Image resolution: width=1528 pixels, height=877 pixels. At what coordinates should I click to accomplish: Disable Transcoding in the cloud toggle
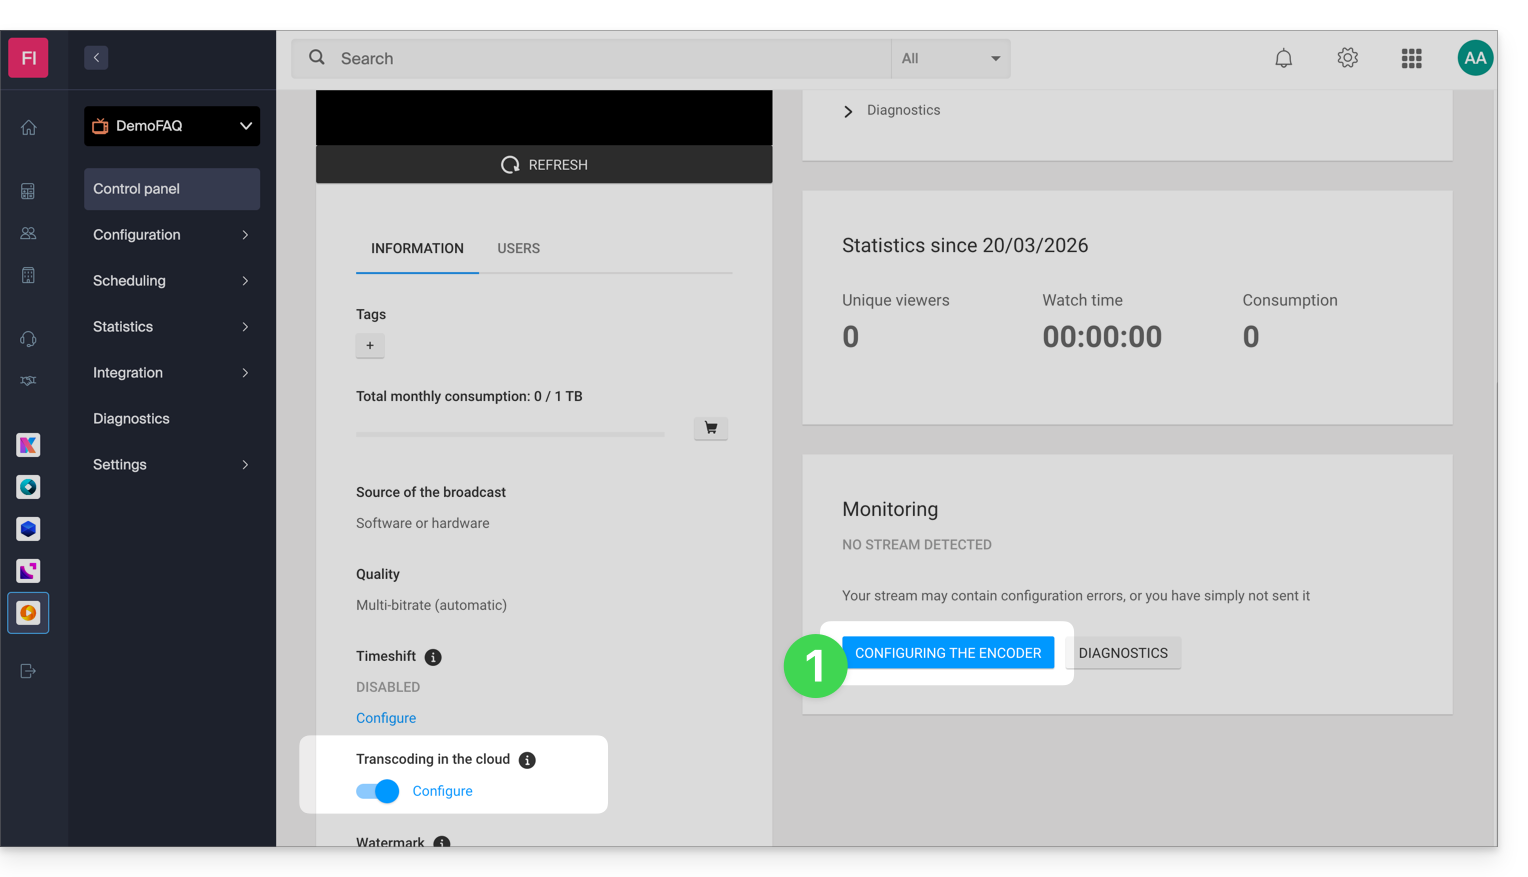[377, 791]
